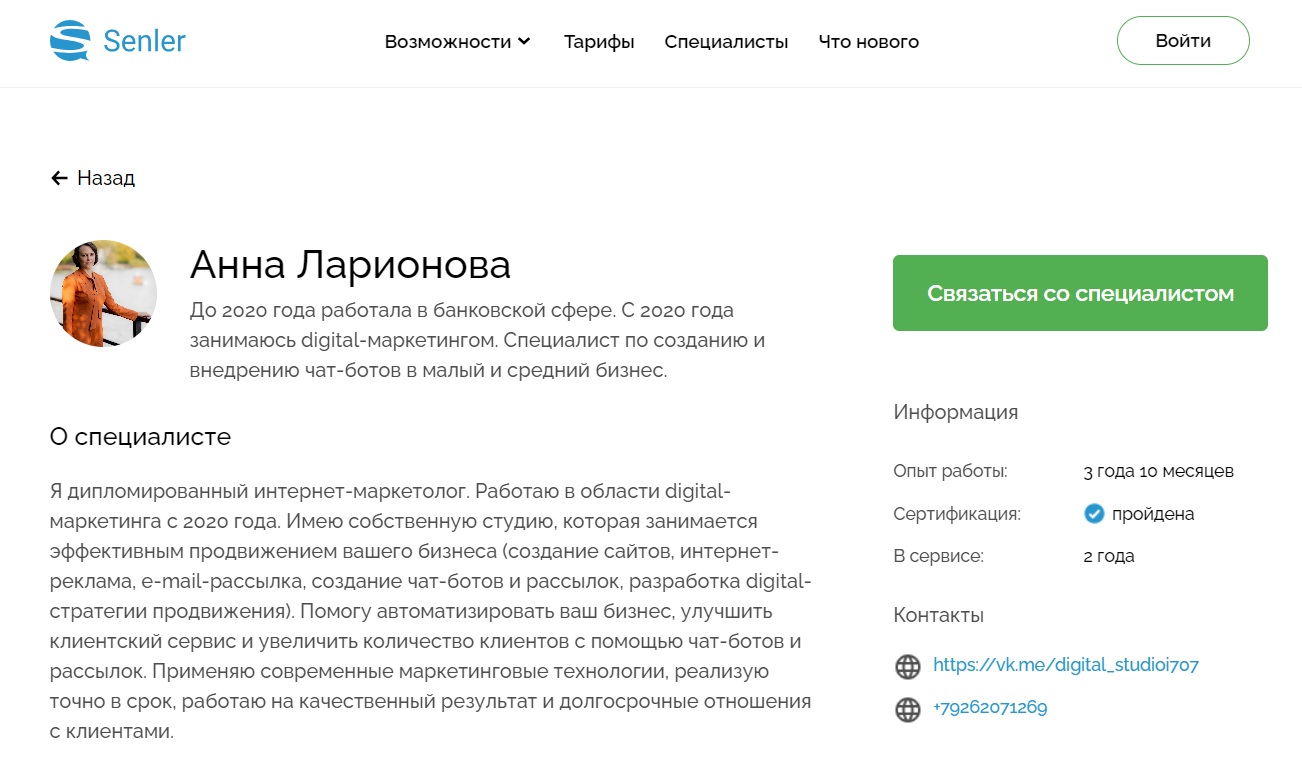Click the paragraph starting Я дипломированный
Screen dimensions: 1302x776
(431, 611)
